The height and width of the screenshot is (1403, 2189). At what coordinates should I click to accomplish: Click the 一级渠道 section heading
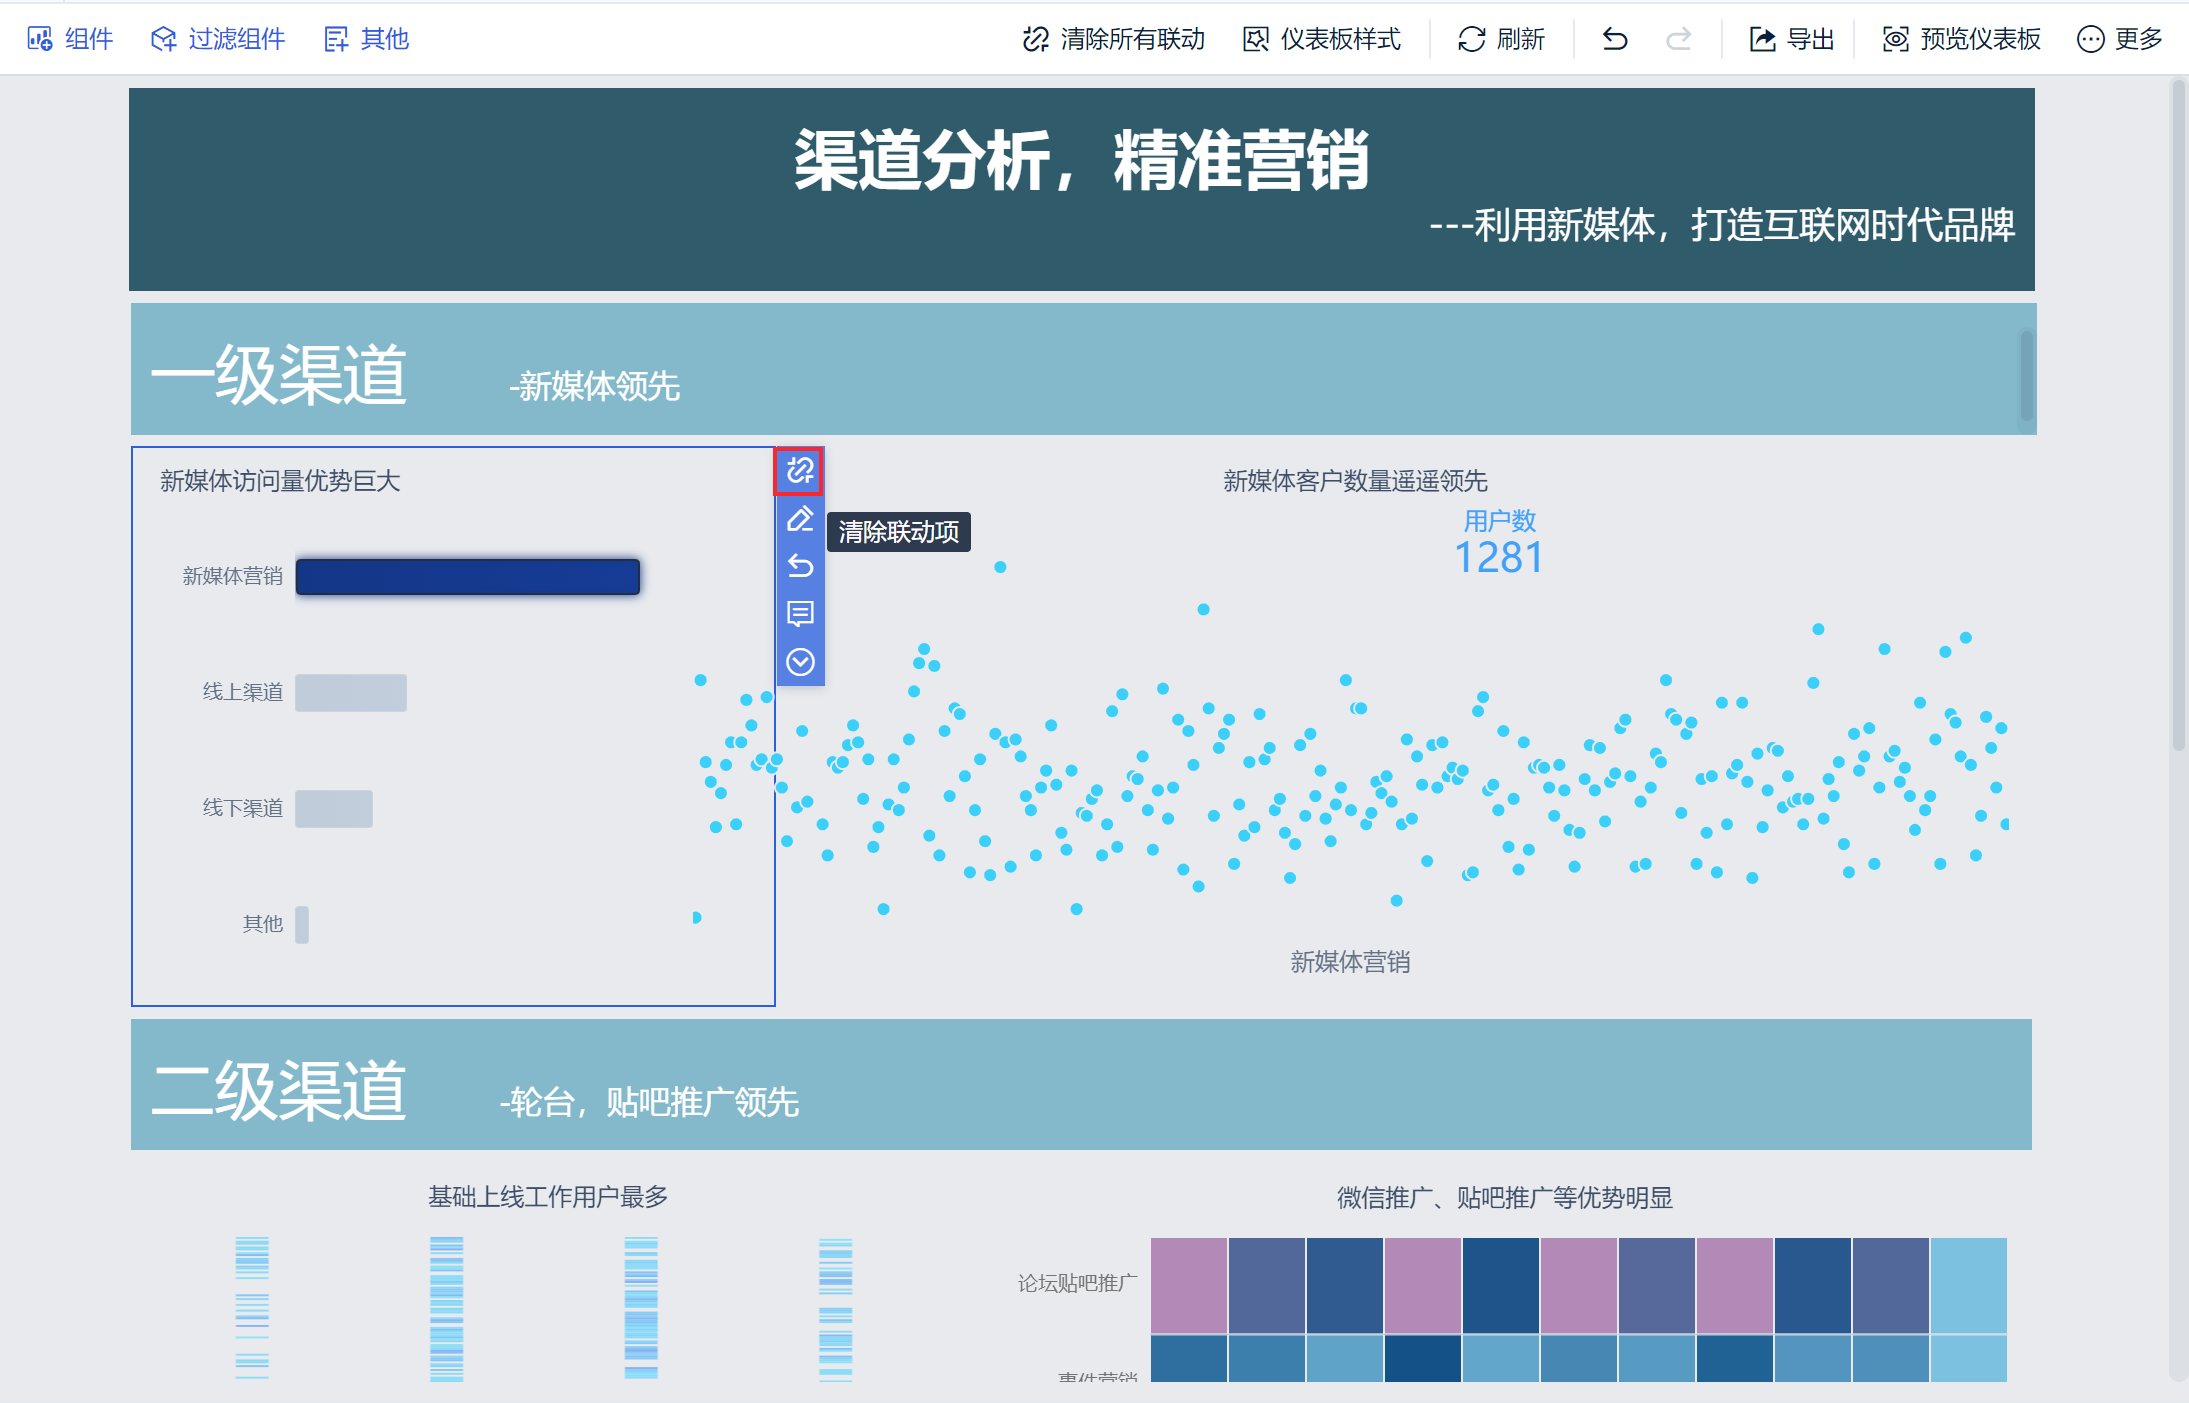(279, 375)
